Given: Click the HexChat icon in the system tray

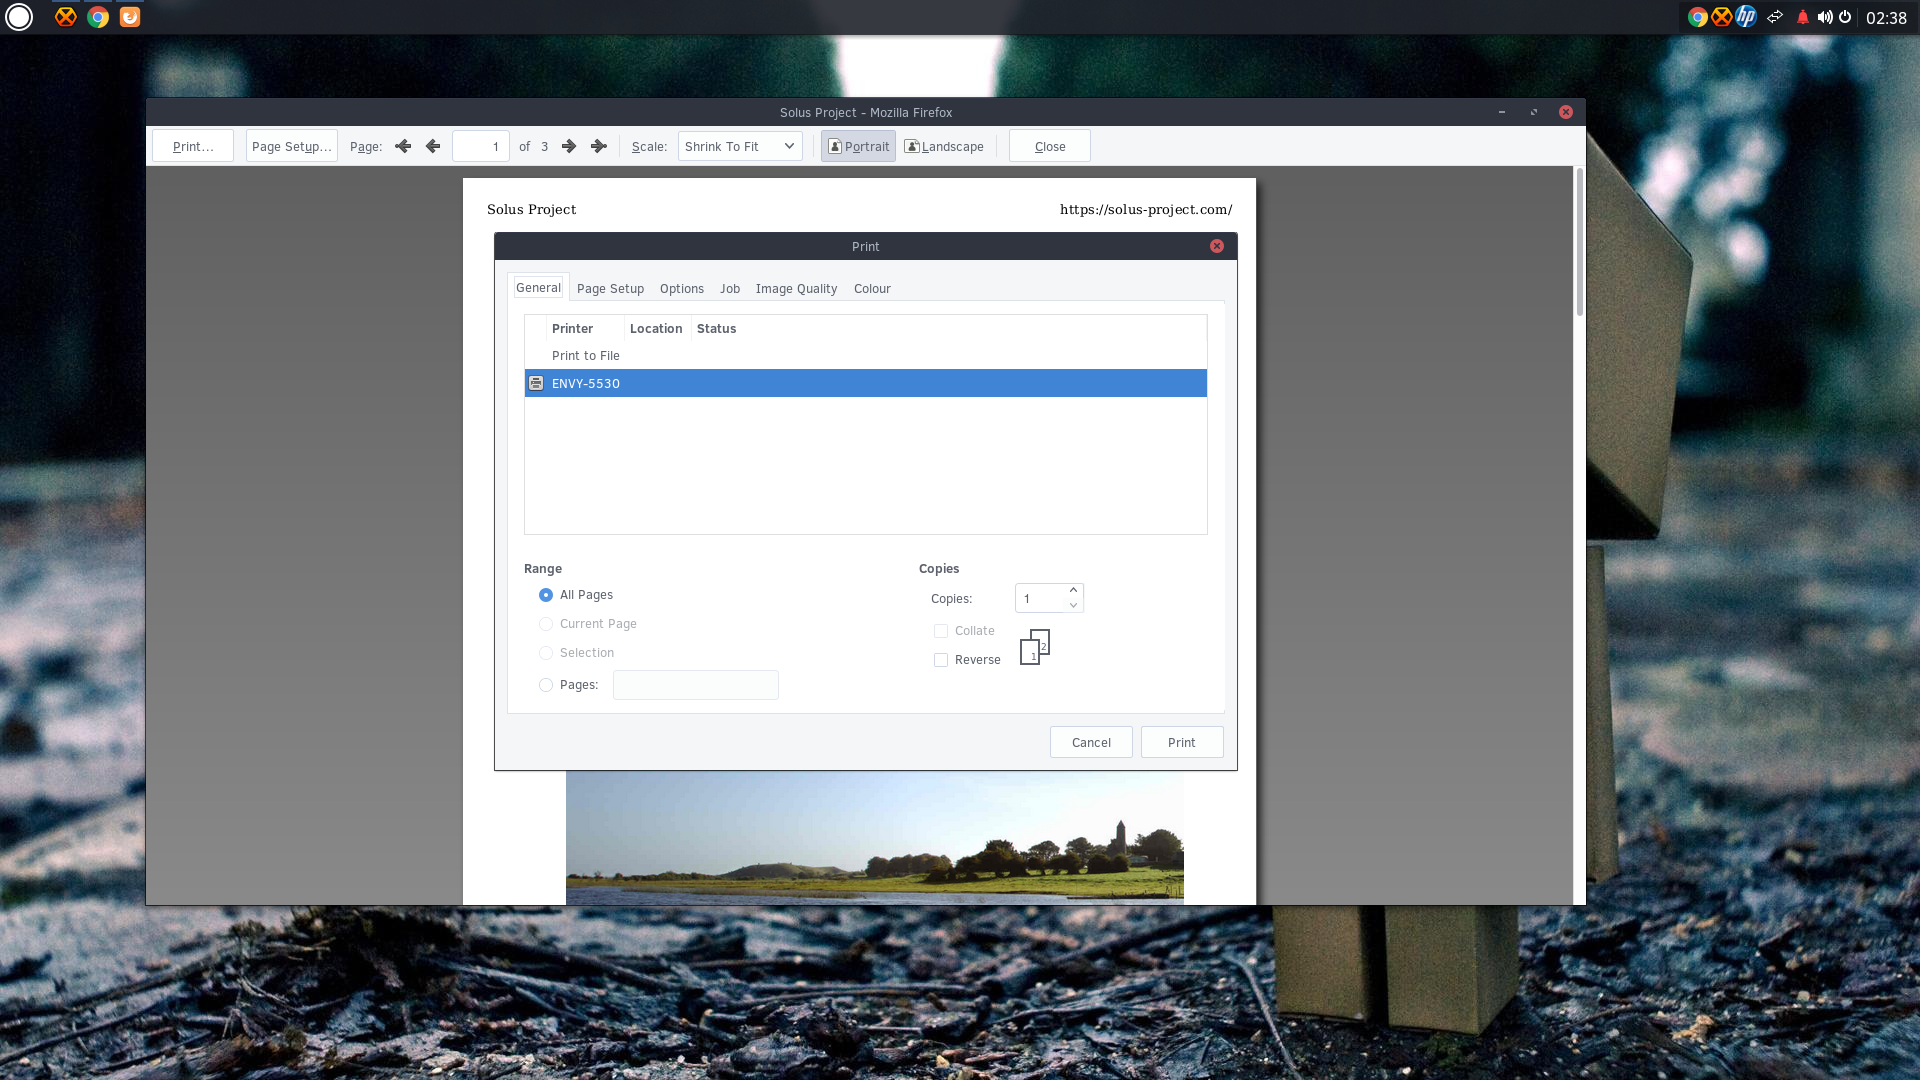Looking at the screenshot, I should point(1721,17).
